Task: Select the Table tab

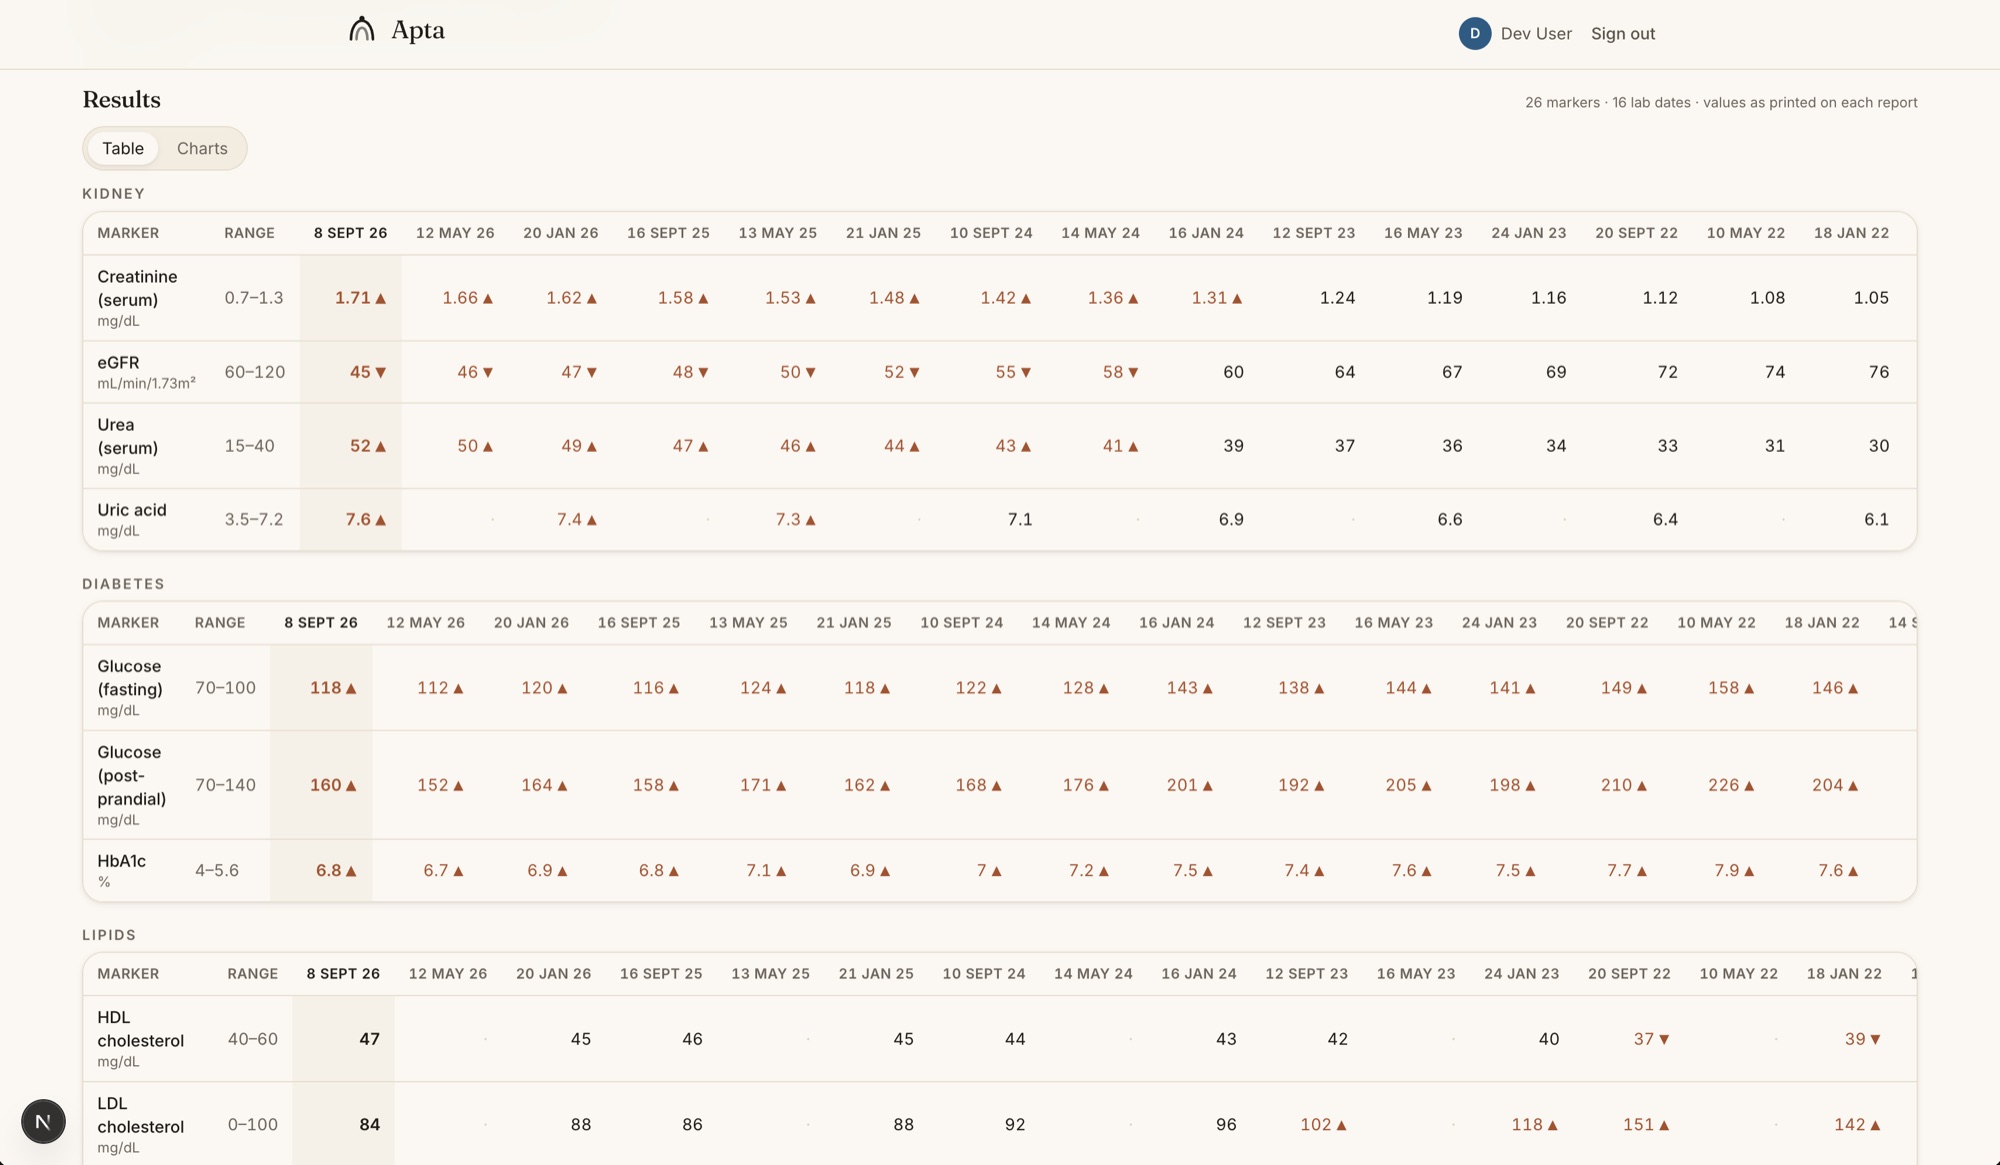Action: [123, 148]
